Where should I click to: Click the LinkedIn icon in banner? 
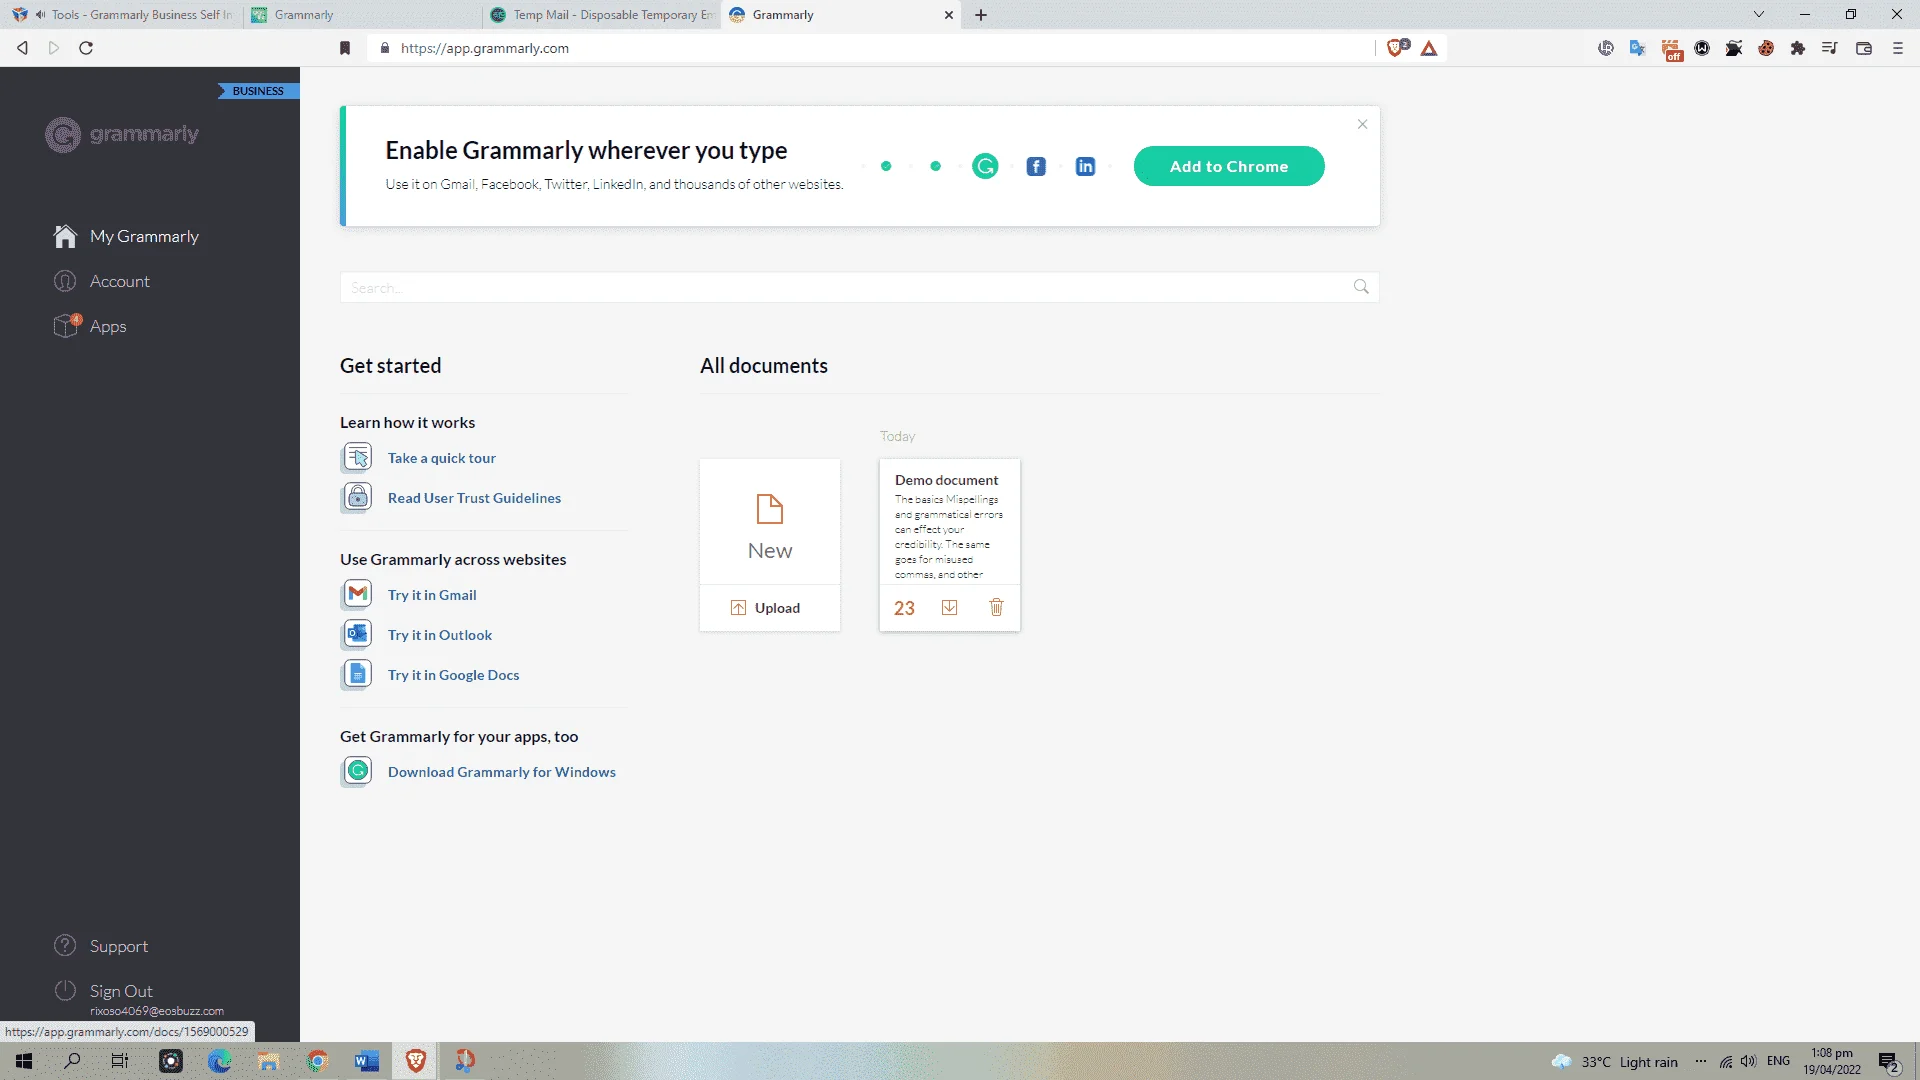1085,166
